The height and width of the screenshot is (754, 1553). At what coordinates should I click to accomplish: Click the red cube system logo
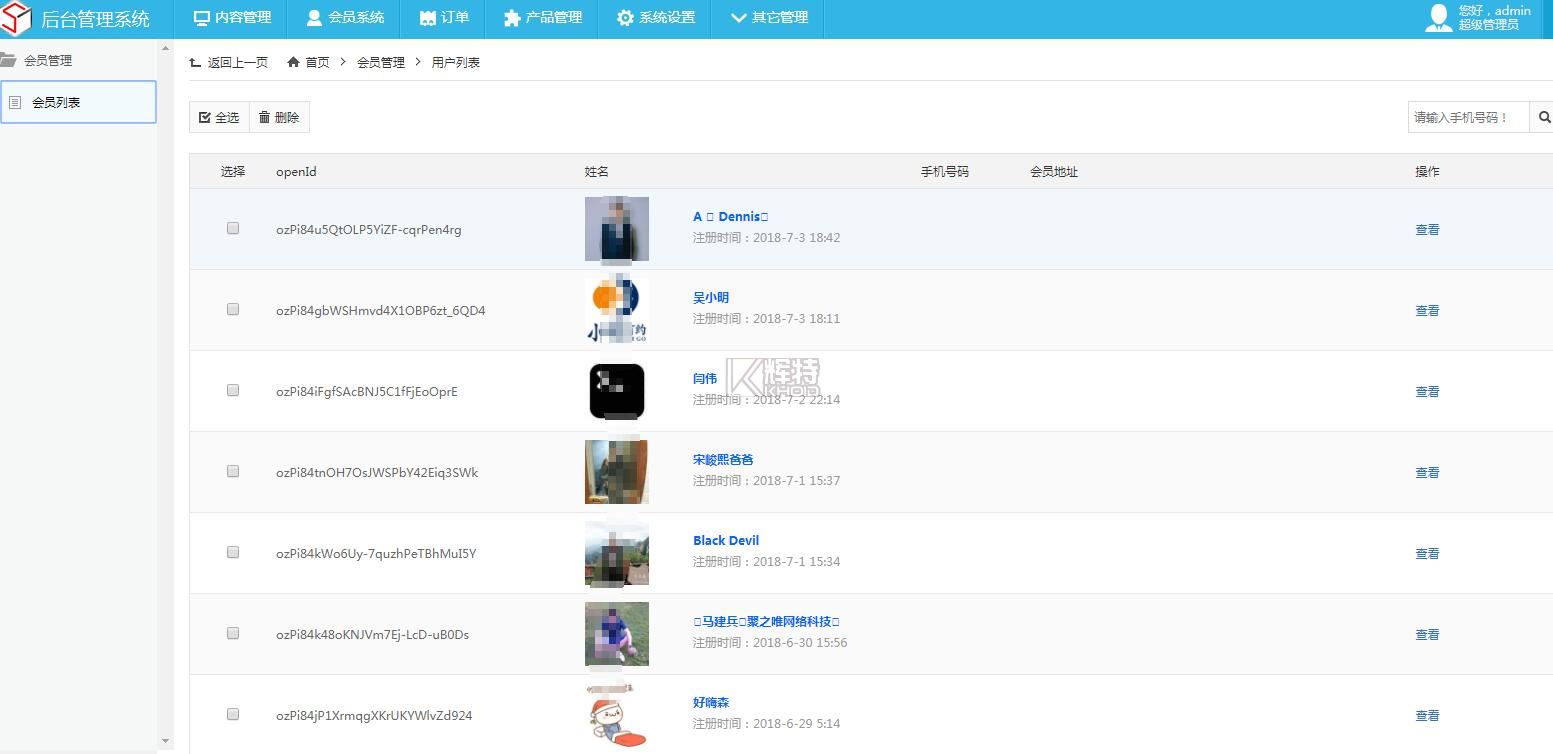(17, 18)
